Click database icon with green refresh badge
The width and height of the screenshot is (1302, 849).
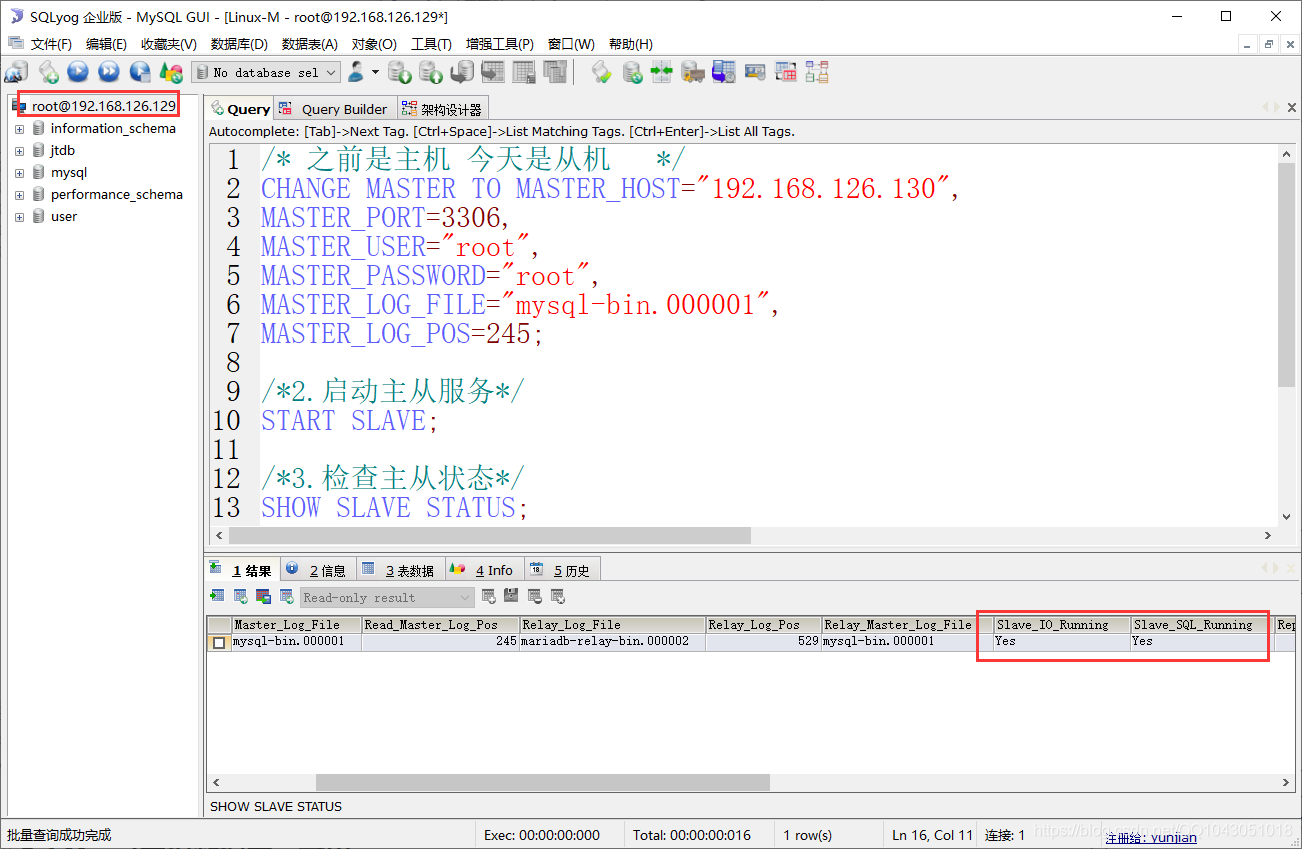(x=632, y=72)
